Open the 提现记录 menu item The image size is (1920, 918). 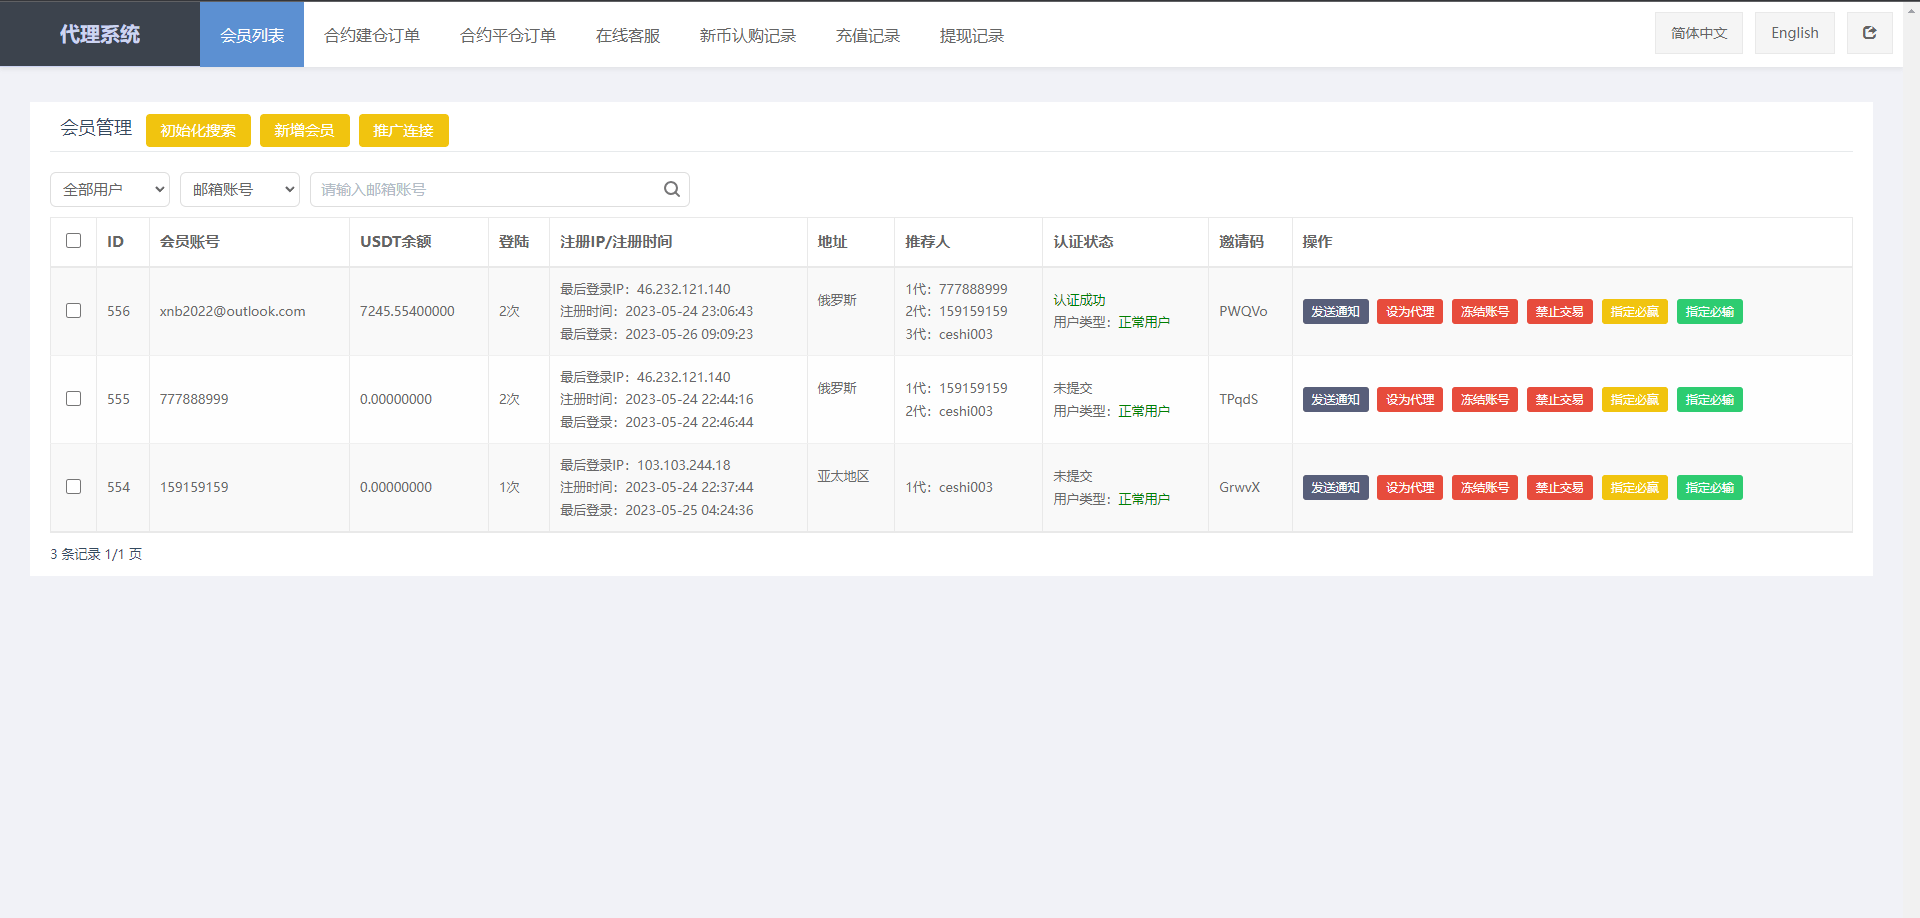pyautogui.click(x=971, y=34)
